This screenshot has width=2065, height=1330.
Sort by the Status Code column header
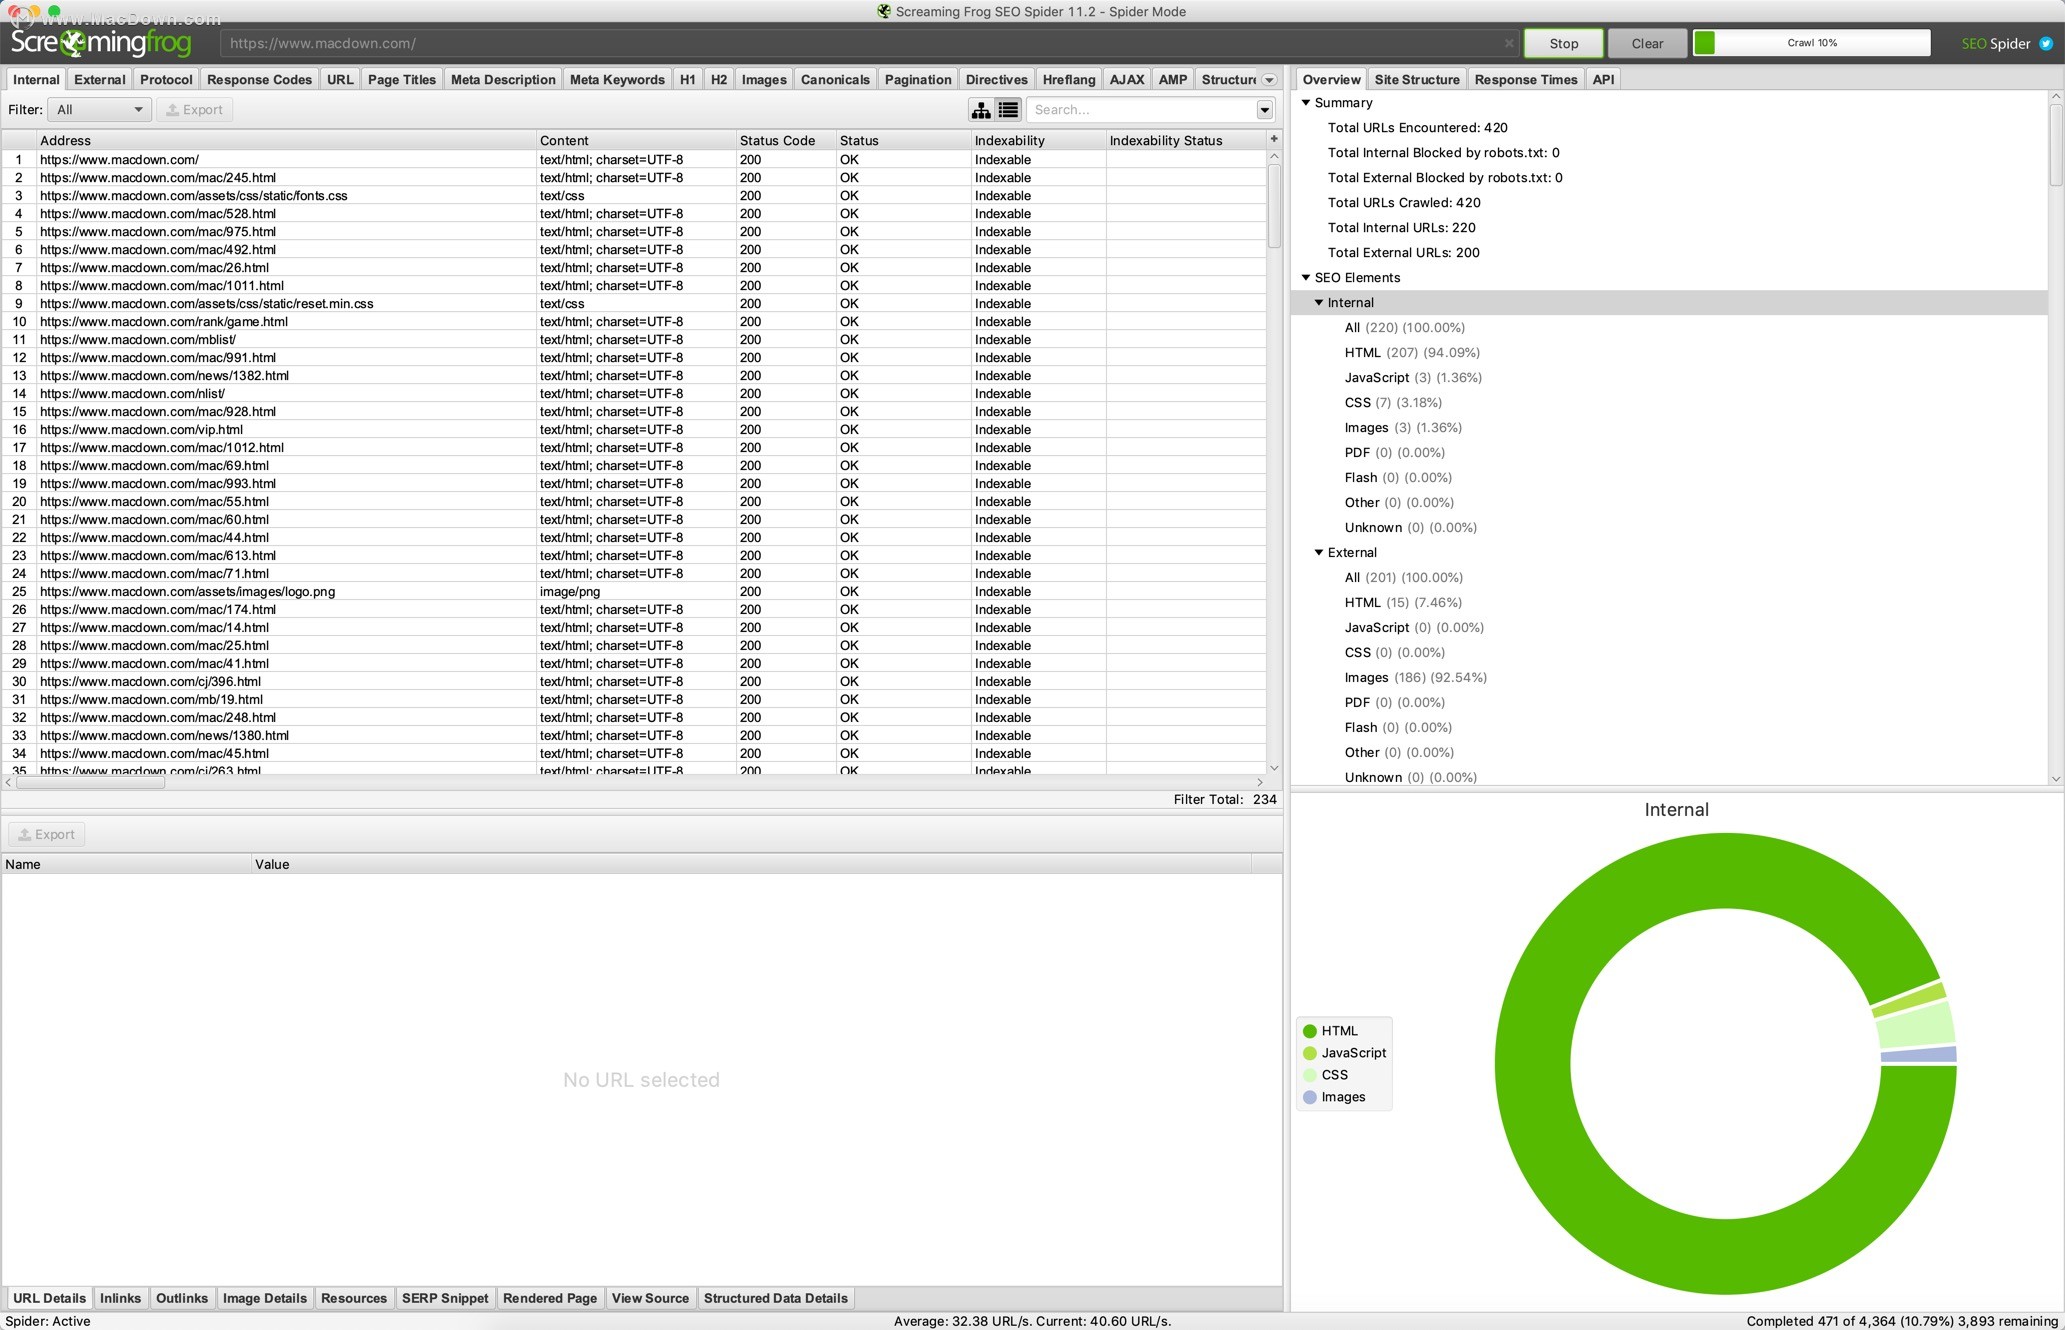pos(786,141)
